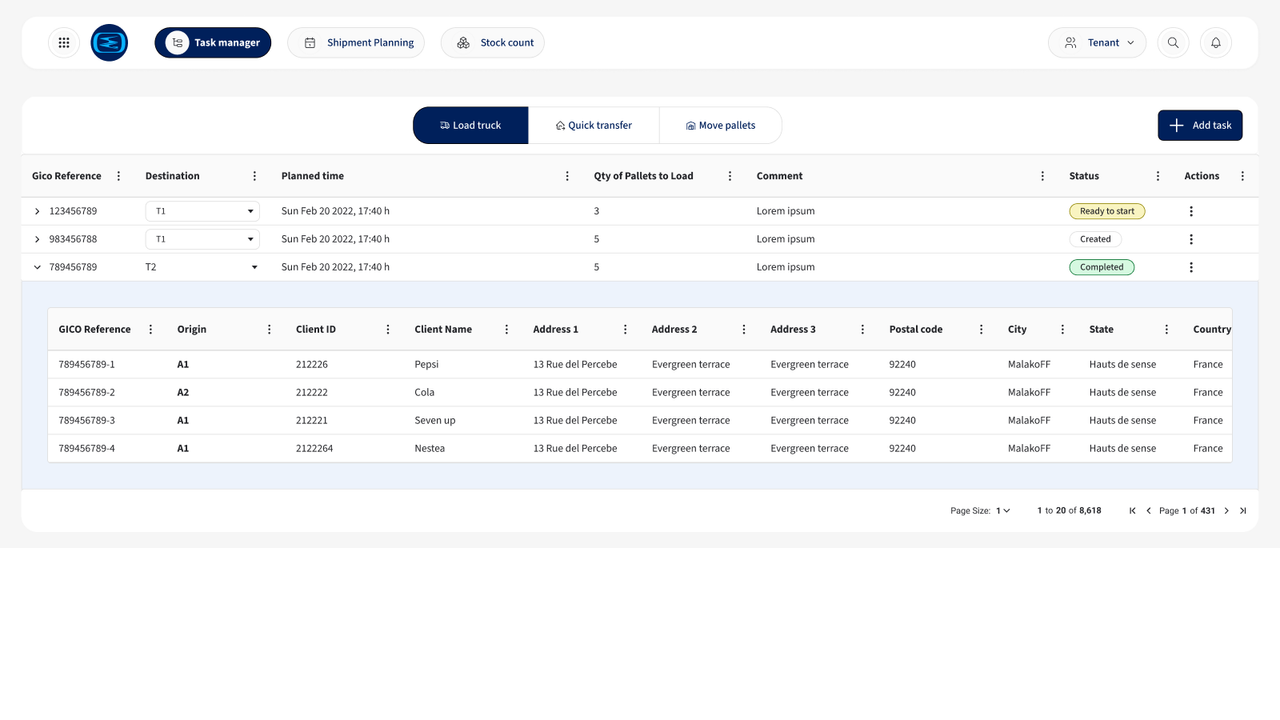The width and height of the screenshot is (1280, 720).
Task: Switch to Quick transfer tab
Action: (594, 125)
